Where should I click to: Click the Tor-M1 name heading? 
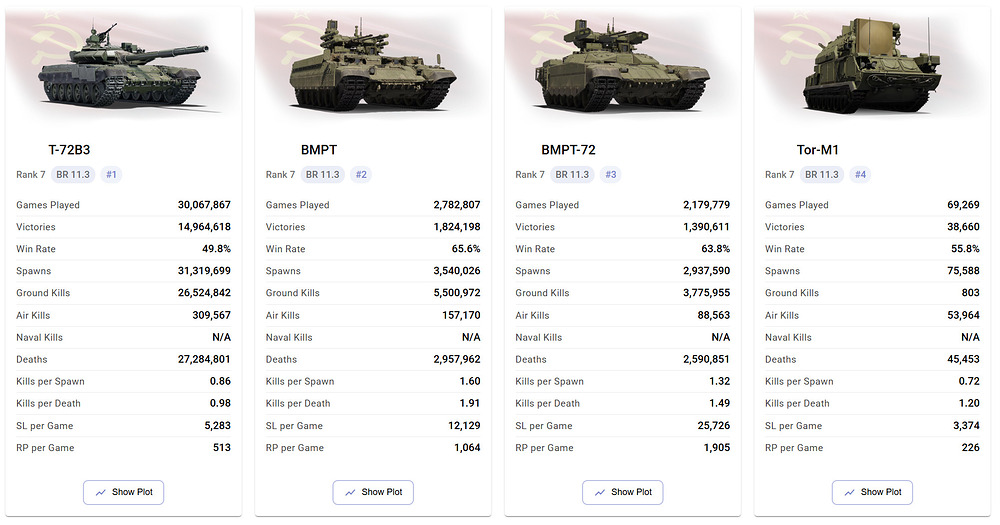tap(818, 150)
